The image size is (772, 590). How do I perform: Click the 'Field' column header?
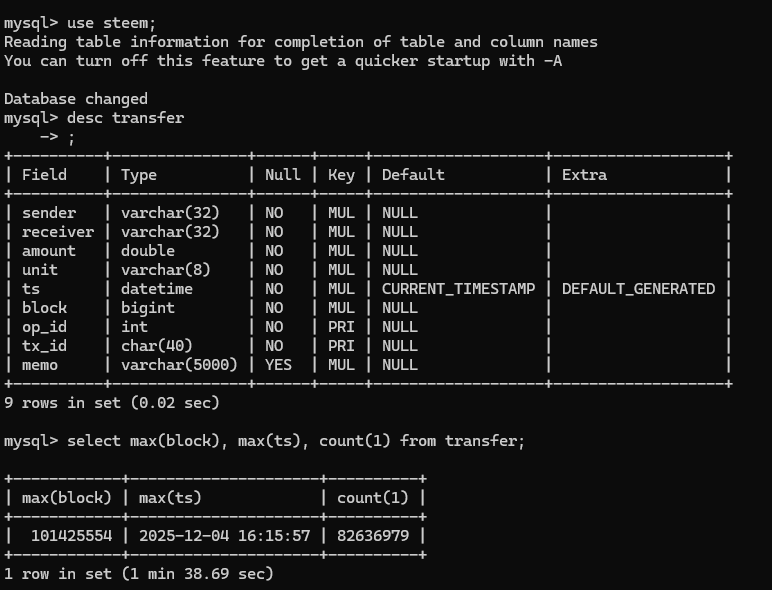44,175
